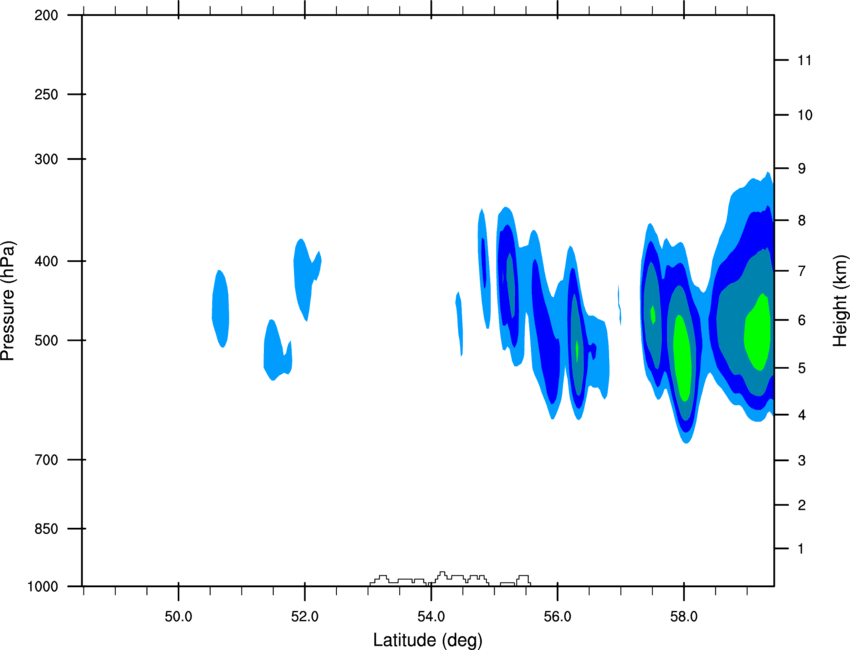Click the 56.0 latitude tick label
The image size is (850, 650).
[x=558, y=617]
